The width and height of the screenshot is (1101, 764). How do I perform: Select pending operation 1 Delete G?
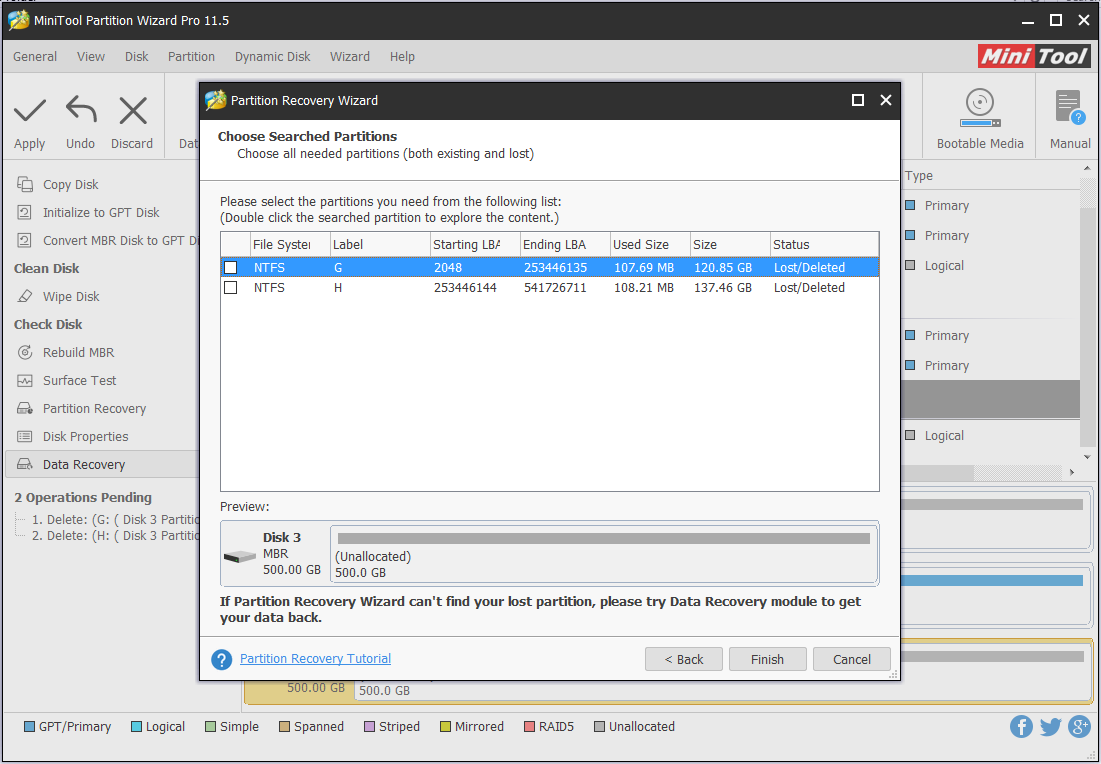115,520
